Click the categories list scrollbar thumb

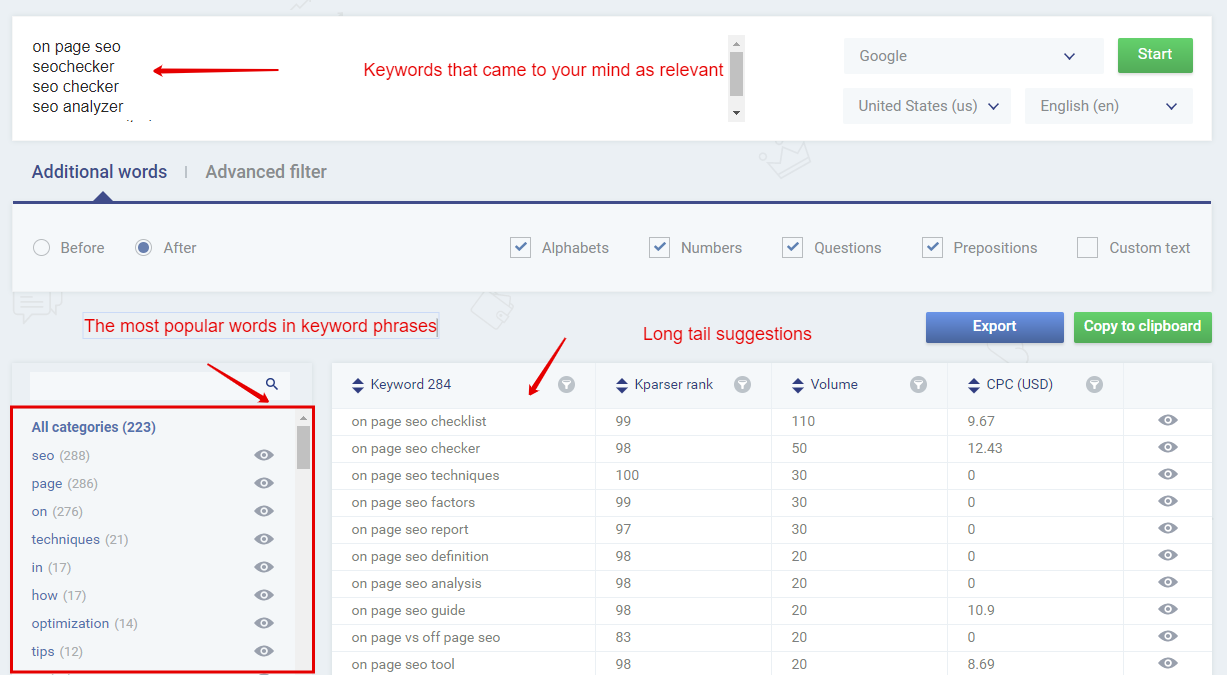[303, 447]
